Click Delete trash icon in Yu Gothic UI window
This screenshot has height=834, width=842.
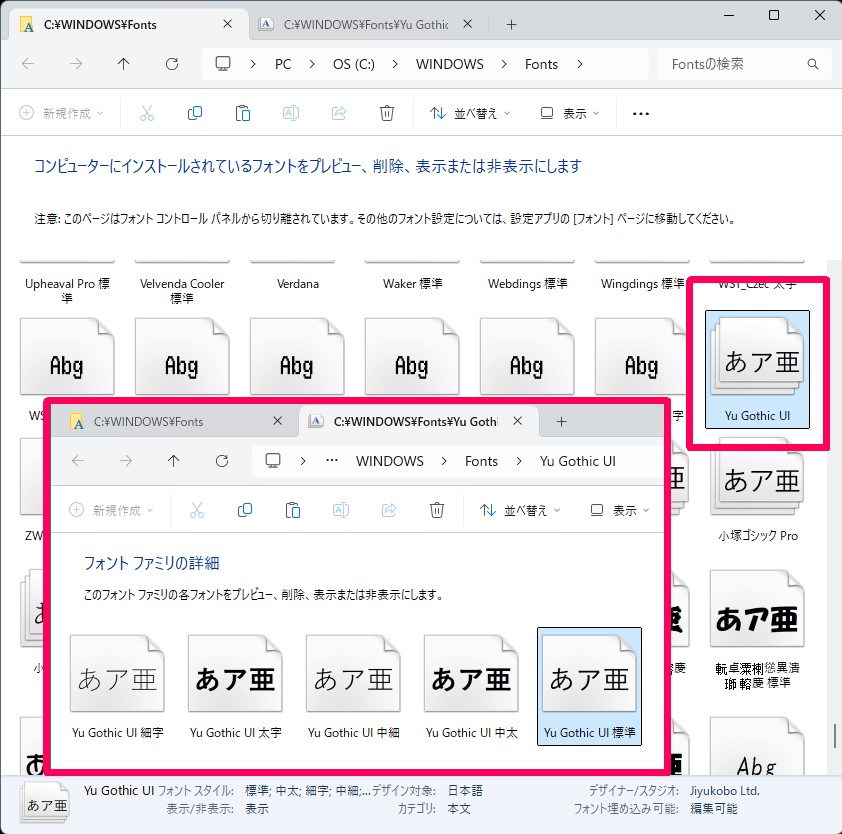point(437,510)
